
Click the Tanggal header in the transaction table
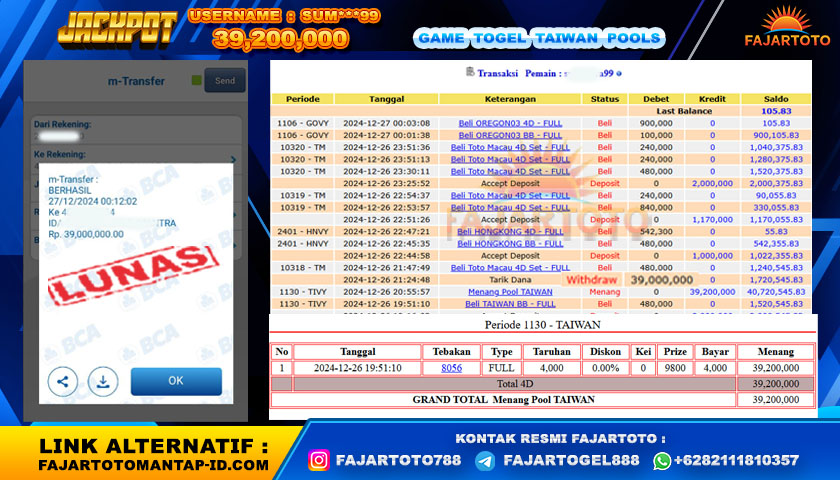386,99
